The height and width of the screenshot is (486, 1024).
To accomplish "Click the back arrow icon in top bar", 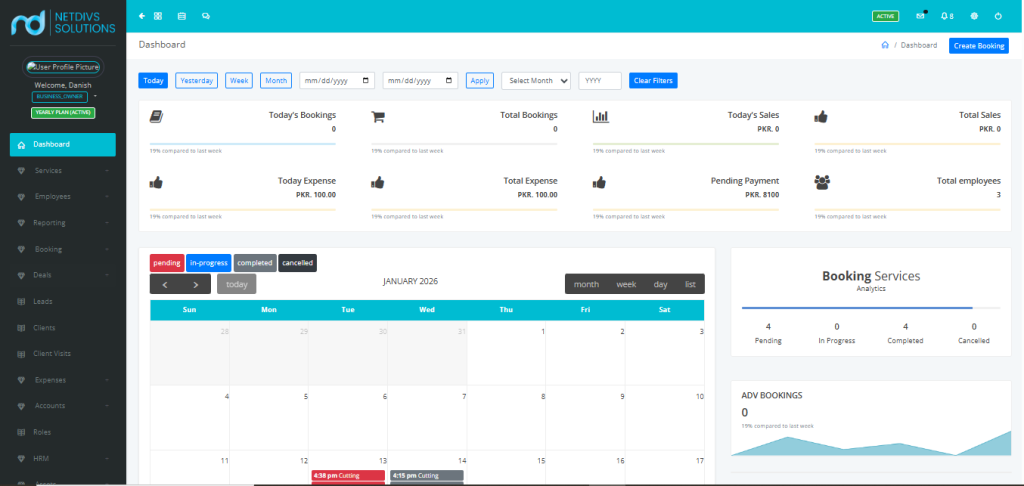I will point(142,16).
